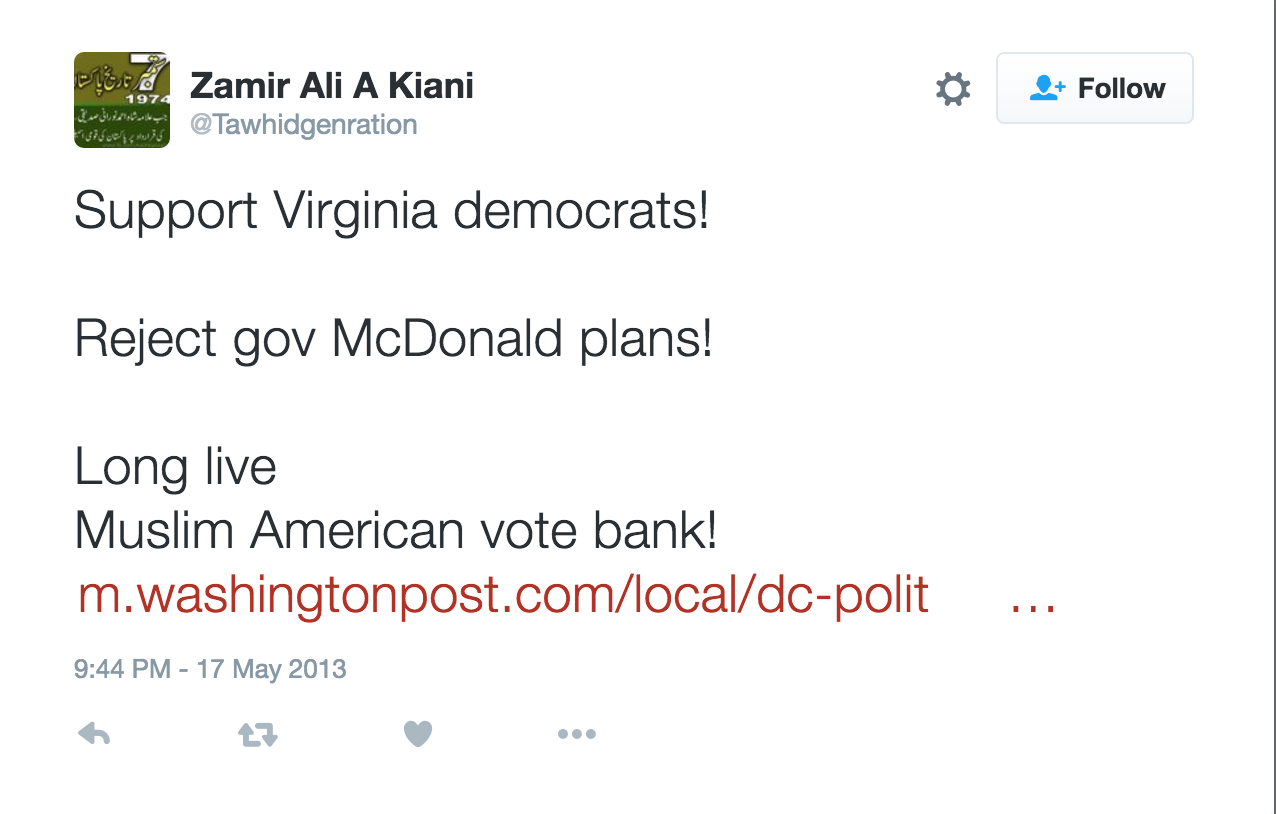Click the display name Zamir Ali A Kiani

332,86
